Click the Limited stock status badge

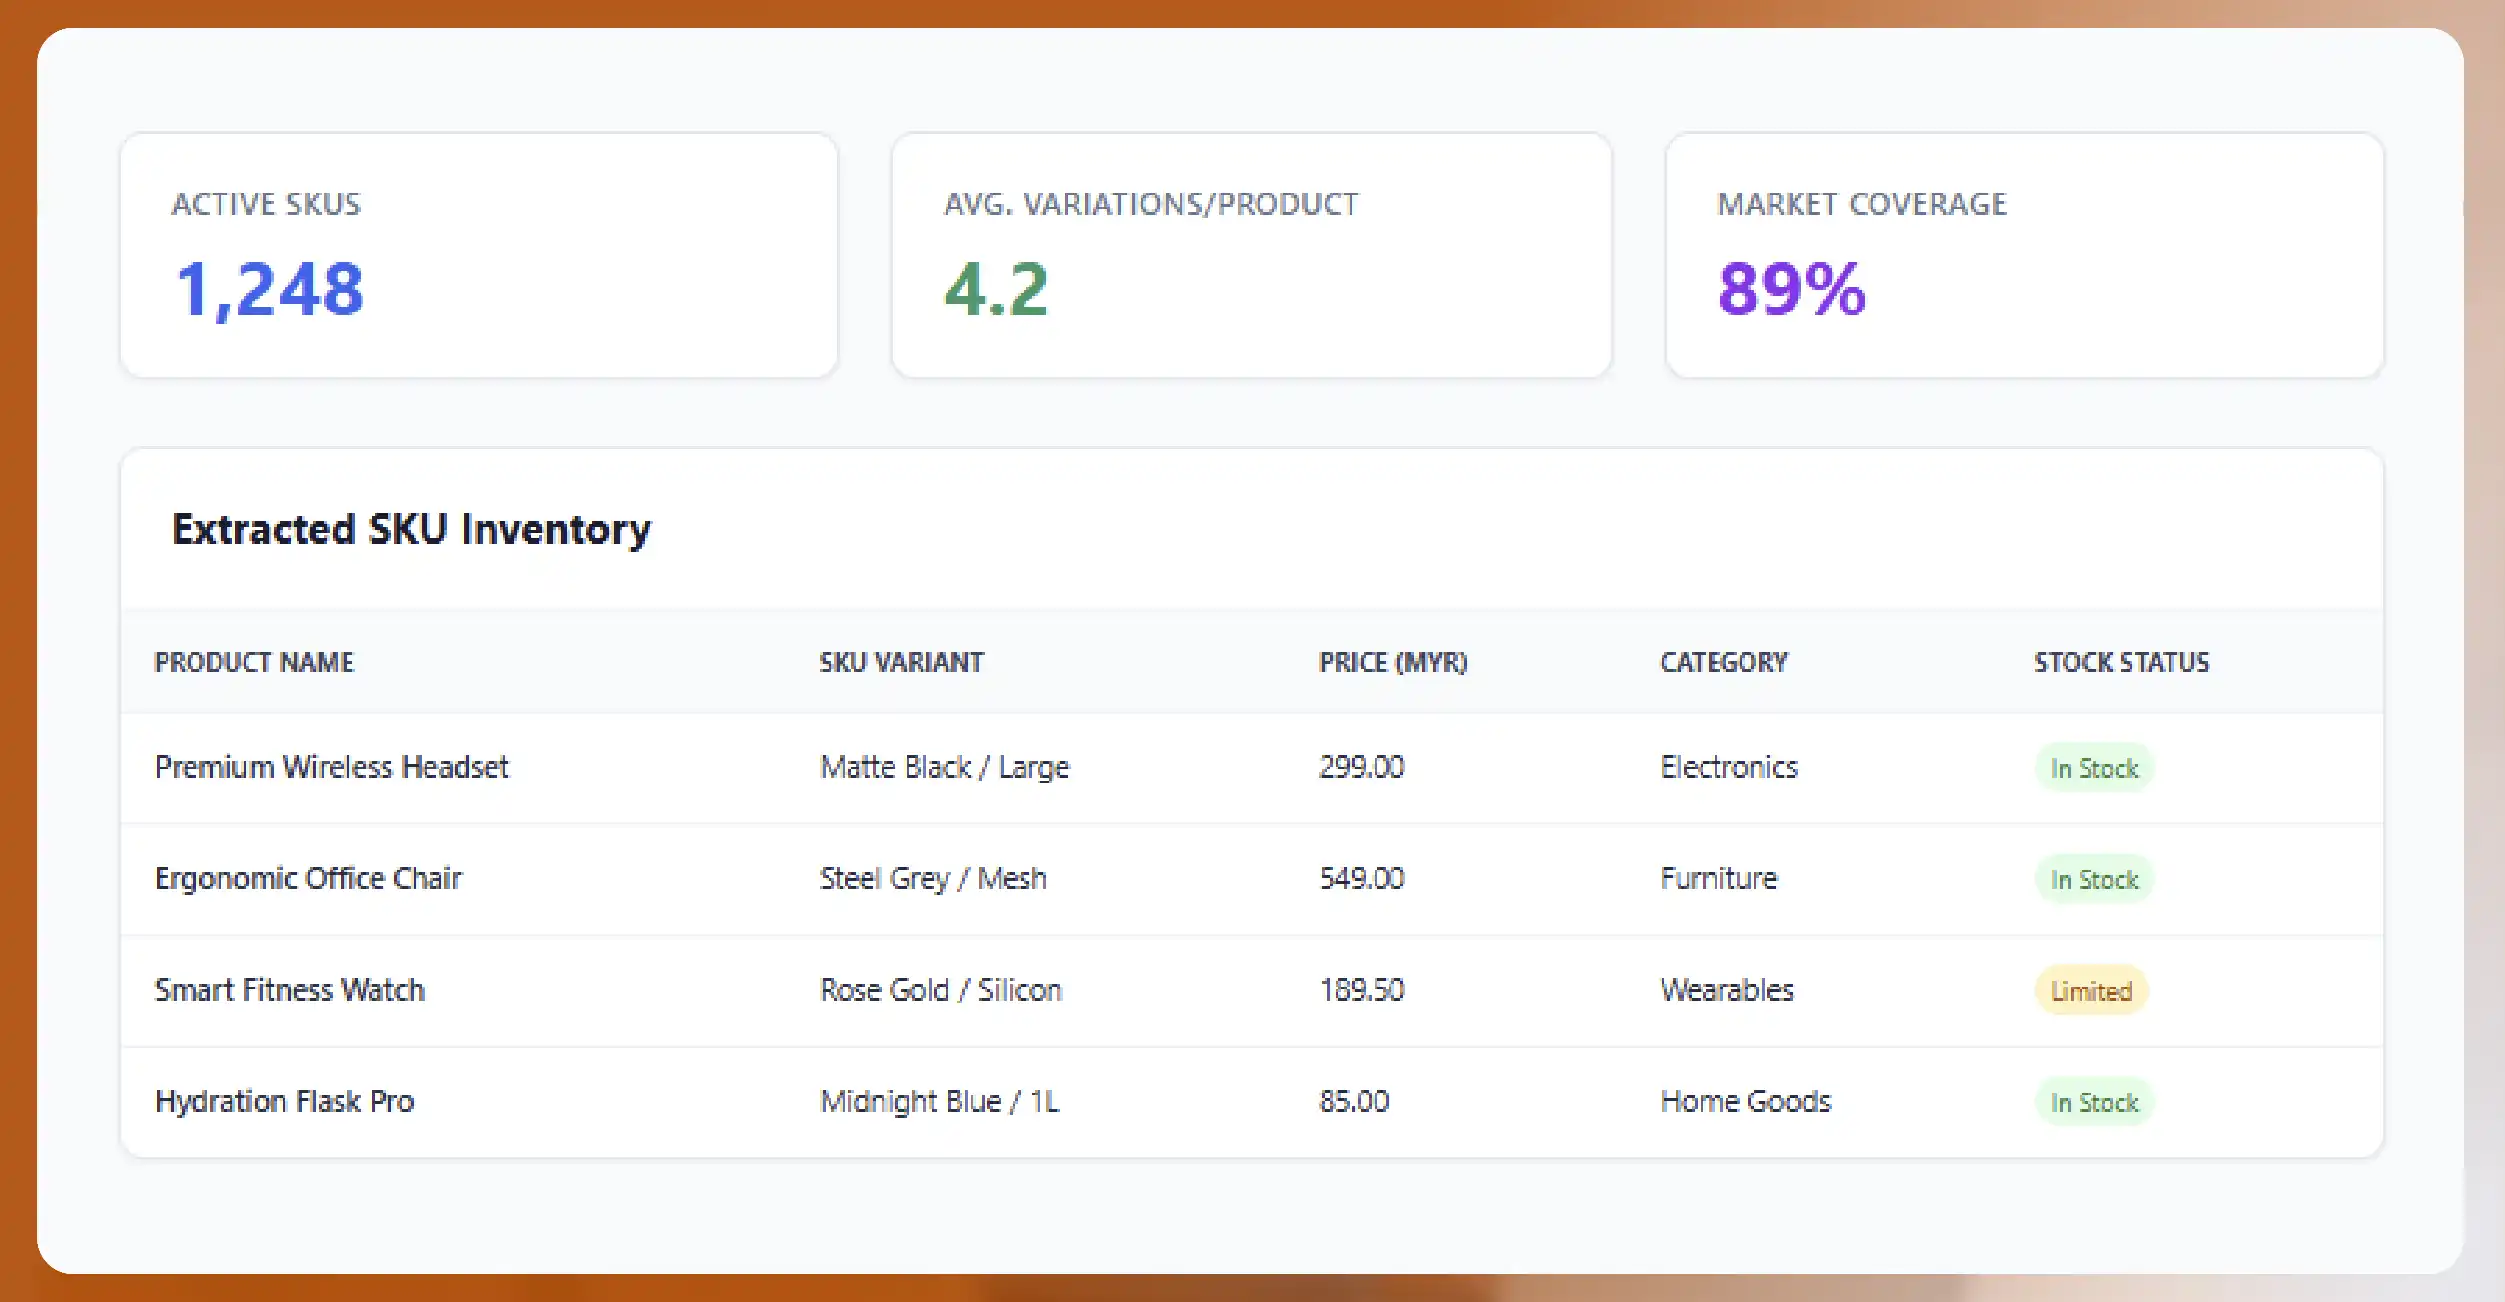click(x=2091, y=991)
